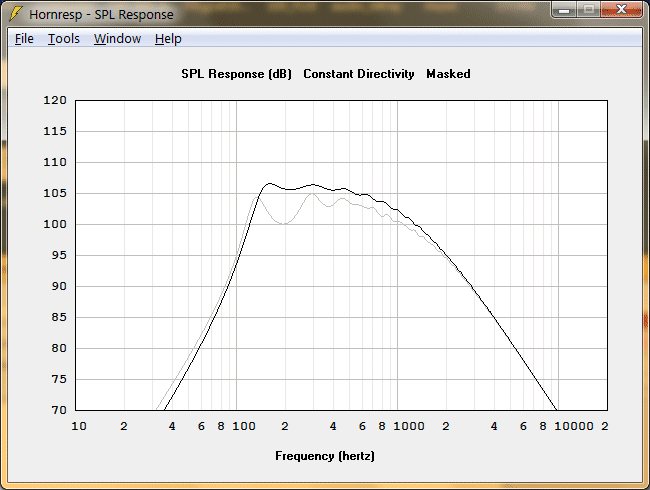Click the 'Constant Directivity' label
The width and height of the screenshot is (650, 490).
point(359,74)
